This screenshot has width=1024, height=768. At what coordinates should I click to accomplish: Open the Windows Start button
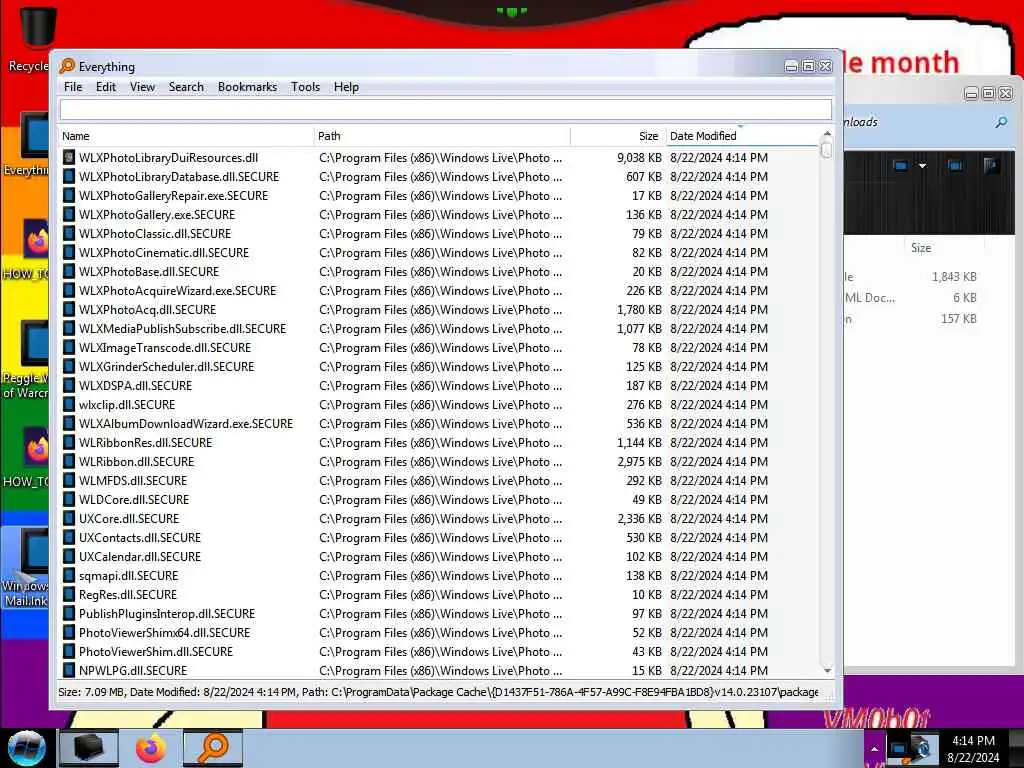(x=26, y=748)
